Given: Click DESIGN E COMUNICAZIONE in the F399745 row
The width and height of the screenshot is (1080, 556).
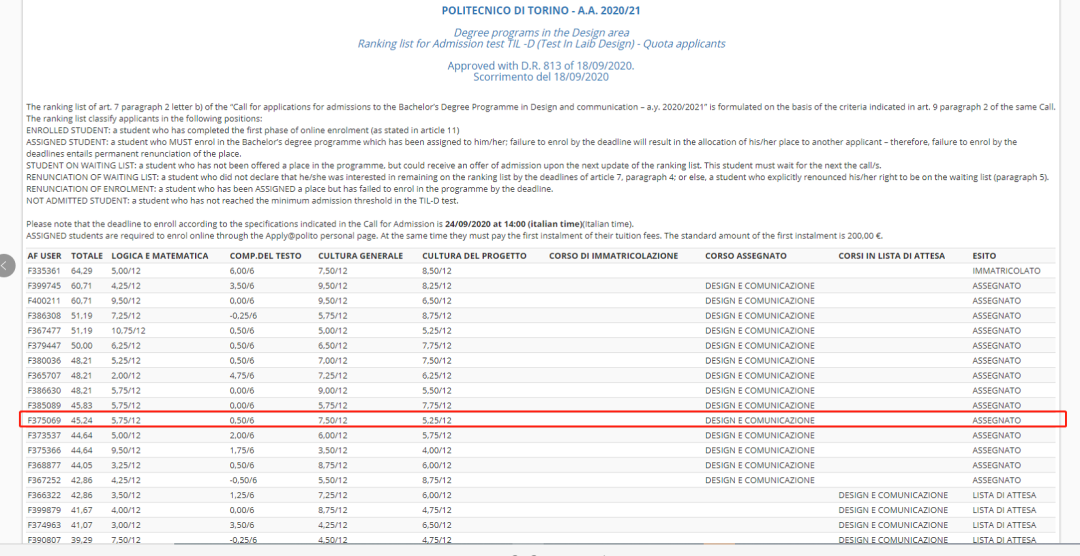Looking at the screenshot, I should point(760,285).
